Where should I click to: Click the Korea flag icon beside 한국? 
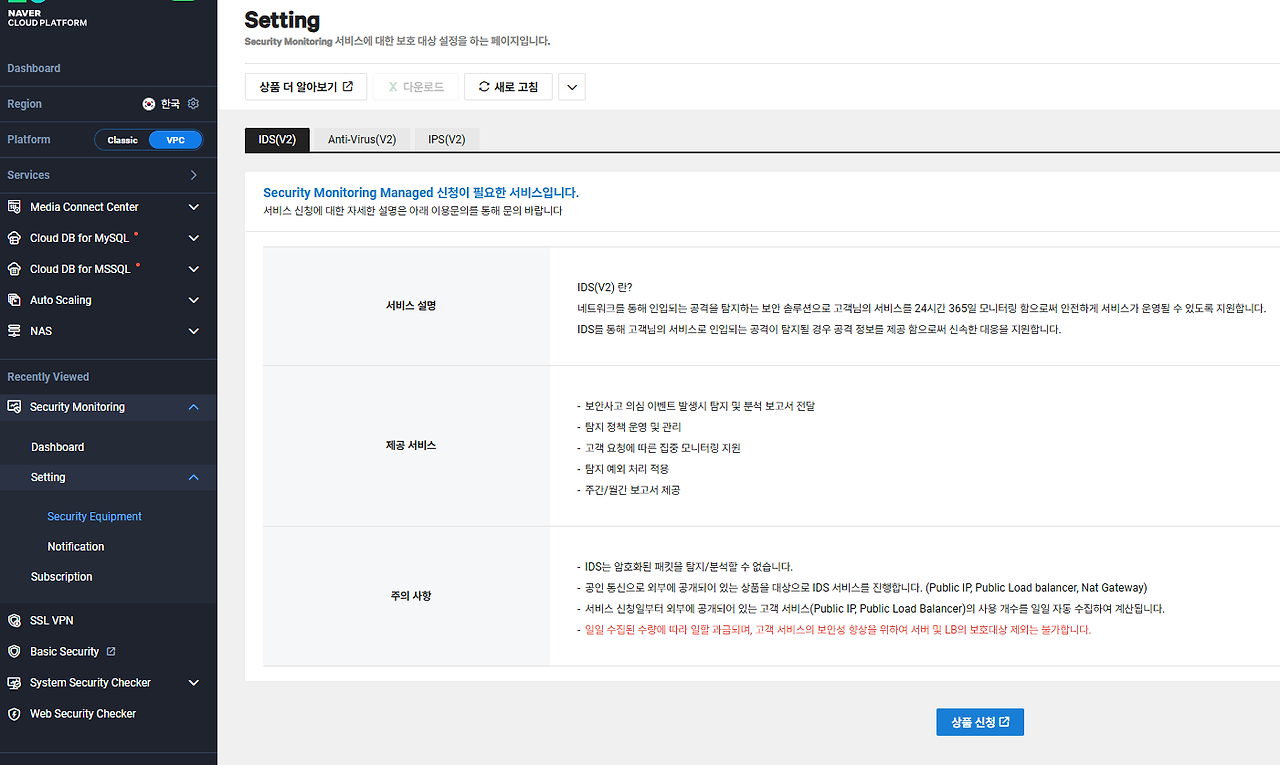[x=149, y=104]
